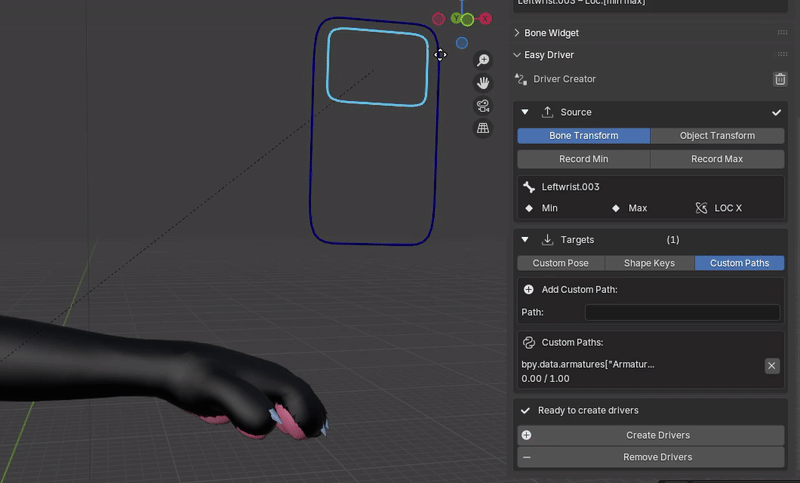
Task: Select Object Transform source mode
Action: point(717,136)
